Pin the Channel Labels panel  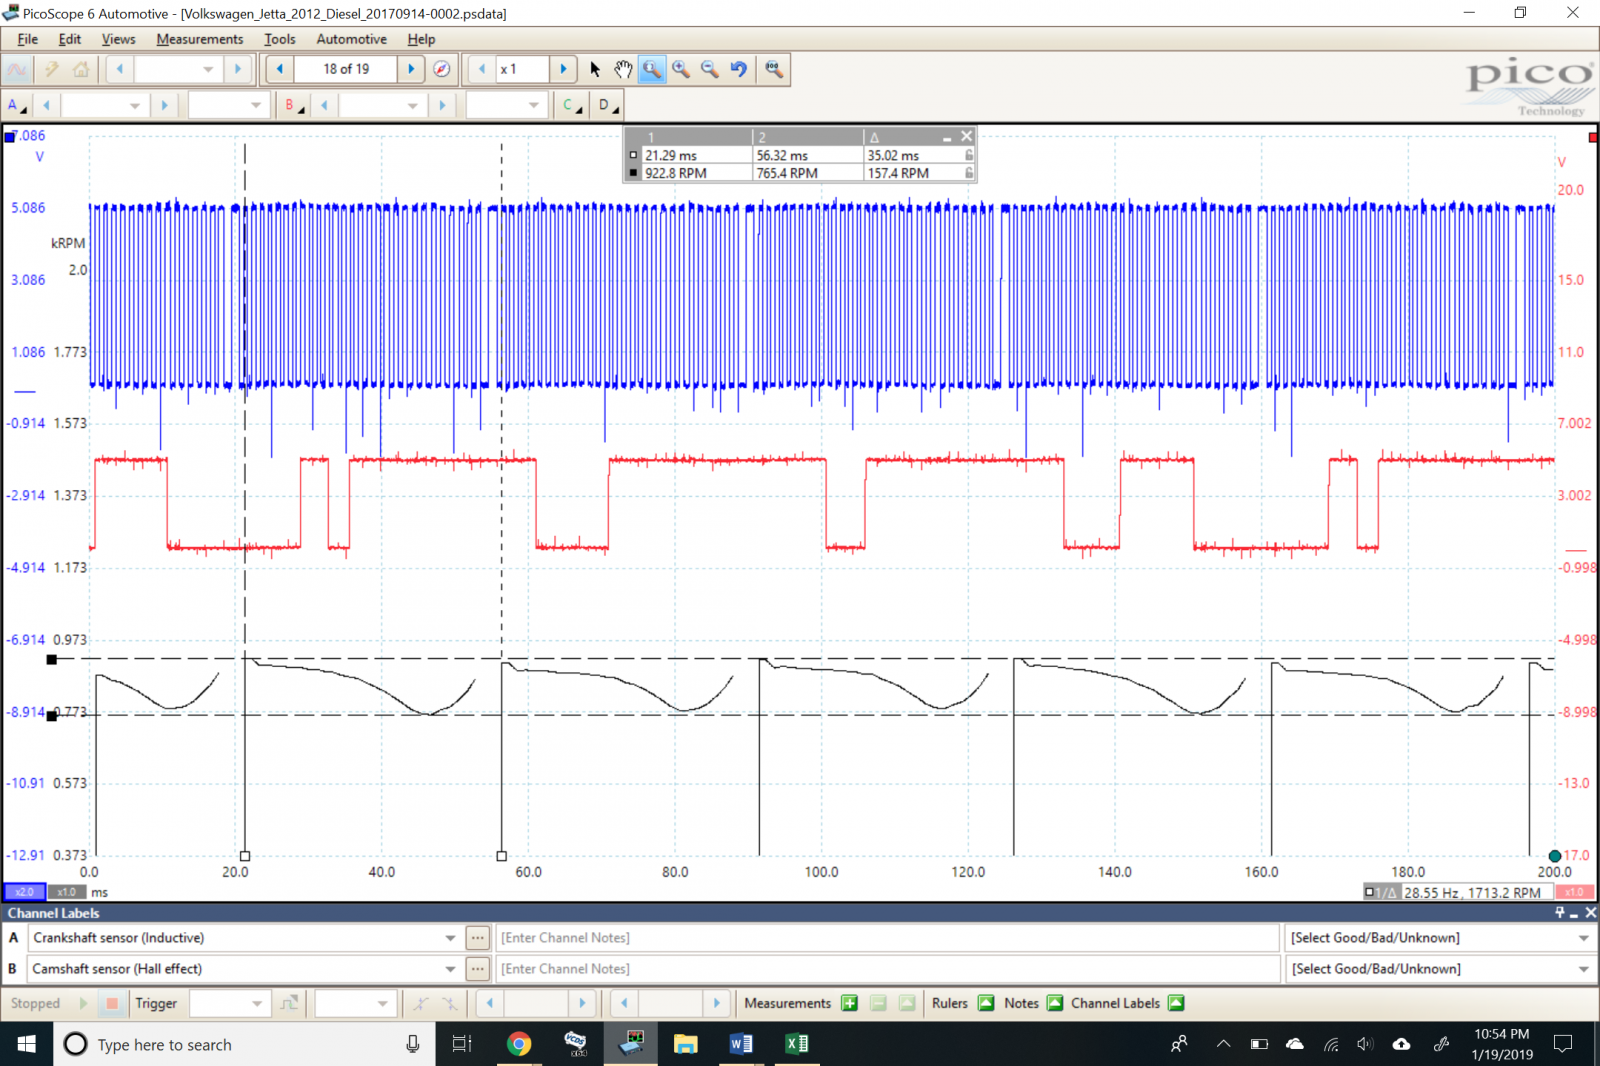1560,912
